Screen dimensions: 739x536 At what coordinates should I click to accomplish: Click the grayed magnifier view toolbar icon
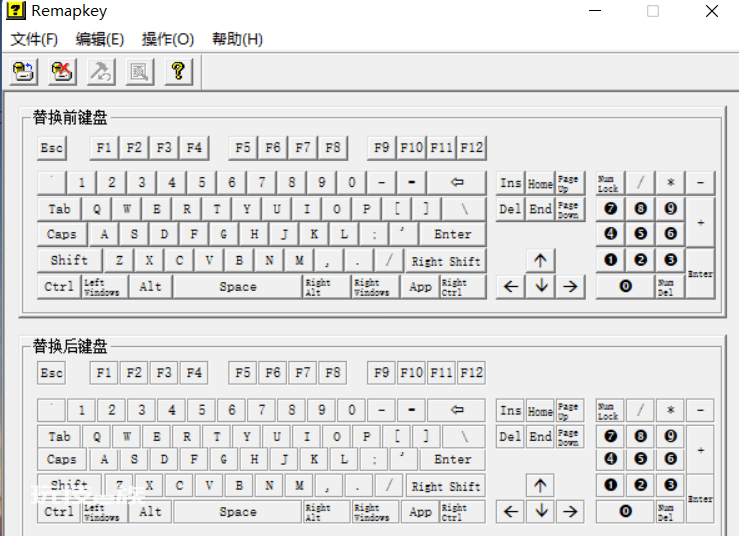coord(140,72)
